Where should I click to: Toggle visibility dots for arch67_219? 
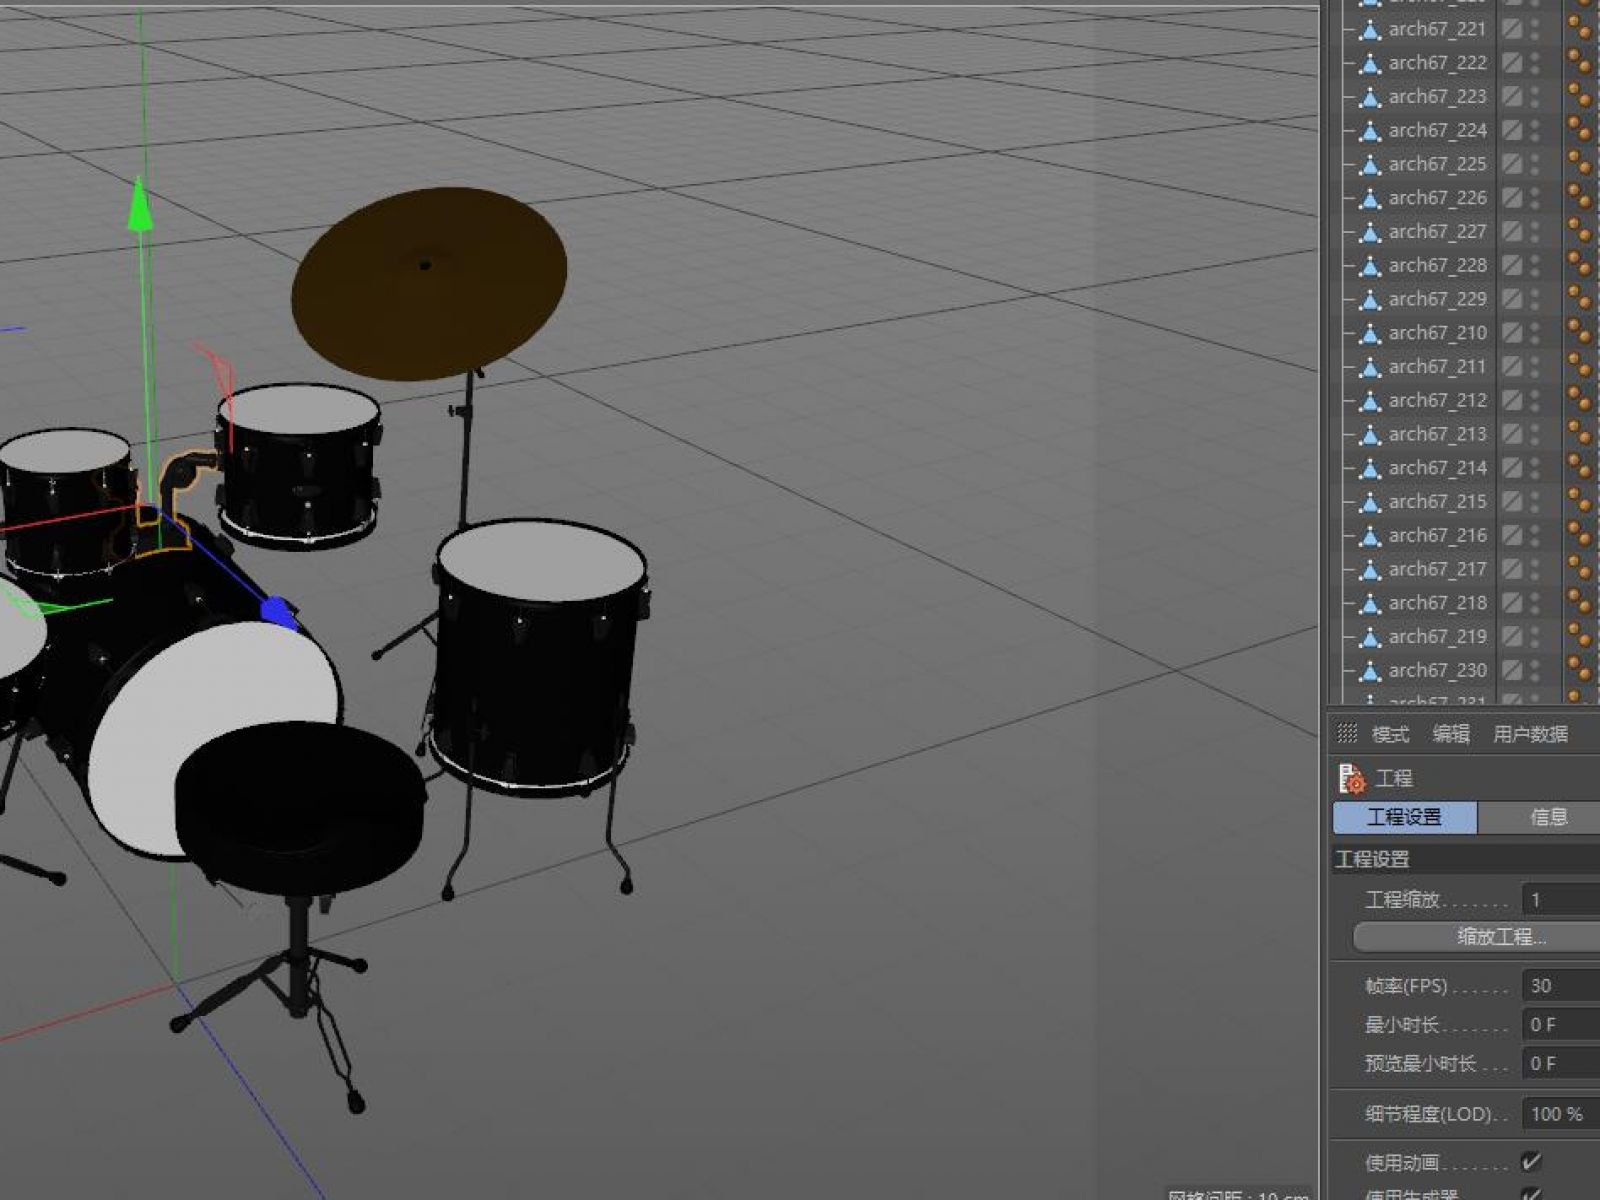(1536, 636)
